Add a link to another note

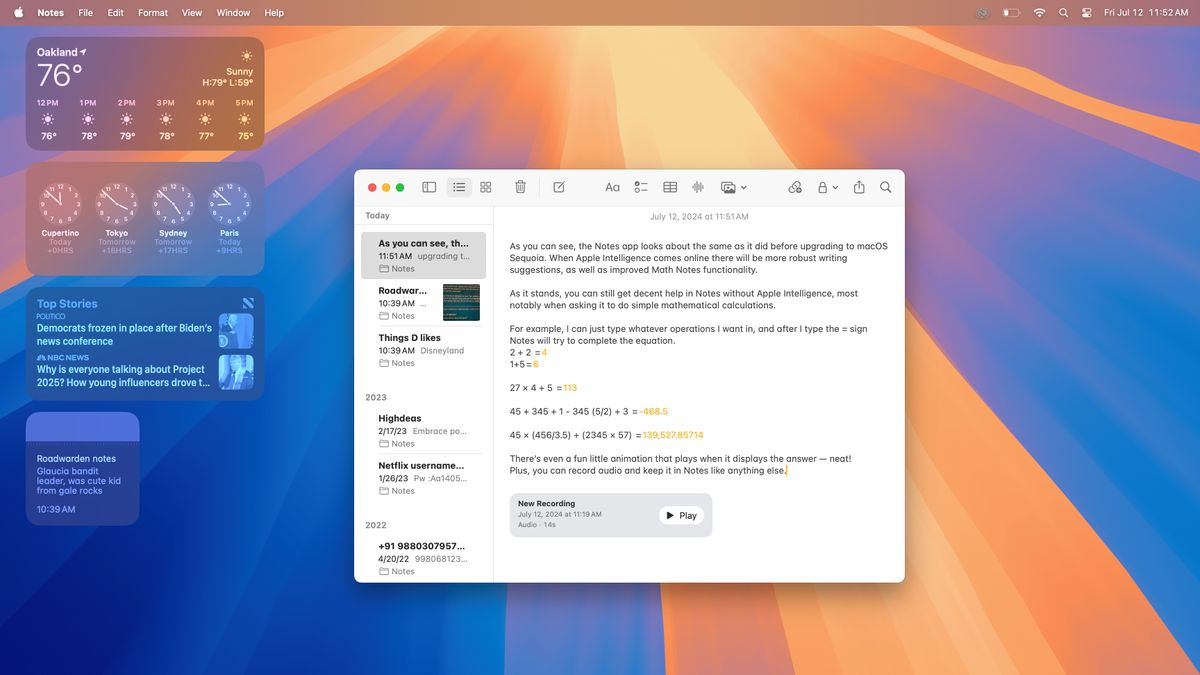[x=795, y=187]
